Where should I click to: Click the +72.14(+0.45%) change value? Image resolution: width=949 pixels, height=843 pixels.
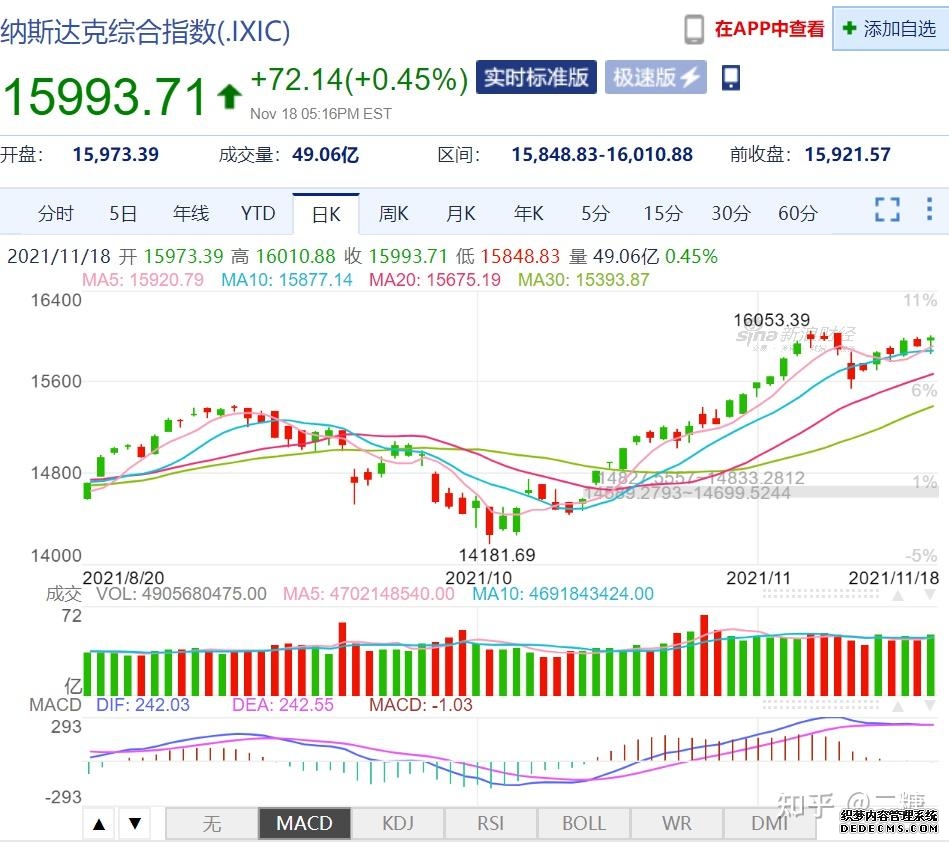click(360, 79)
